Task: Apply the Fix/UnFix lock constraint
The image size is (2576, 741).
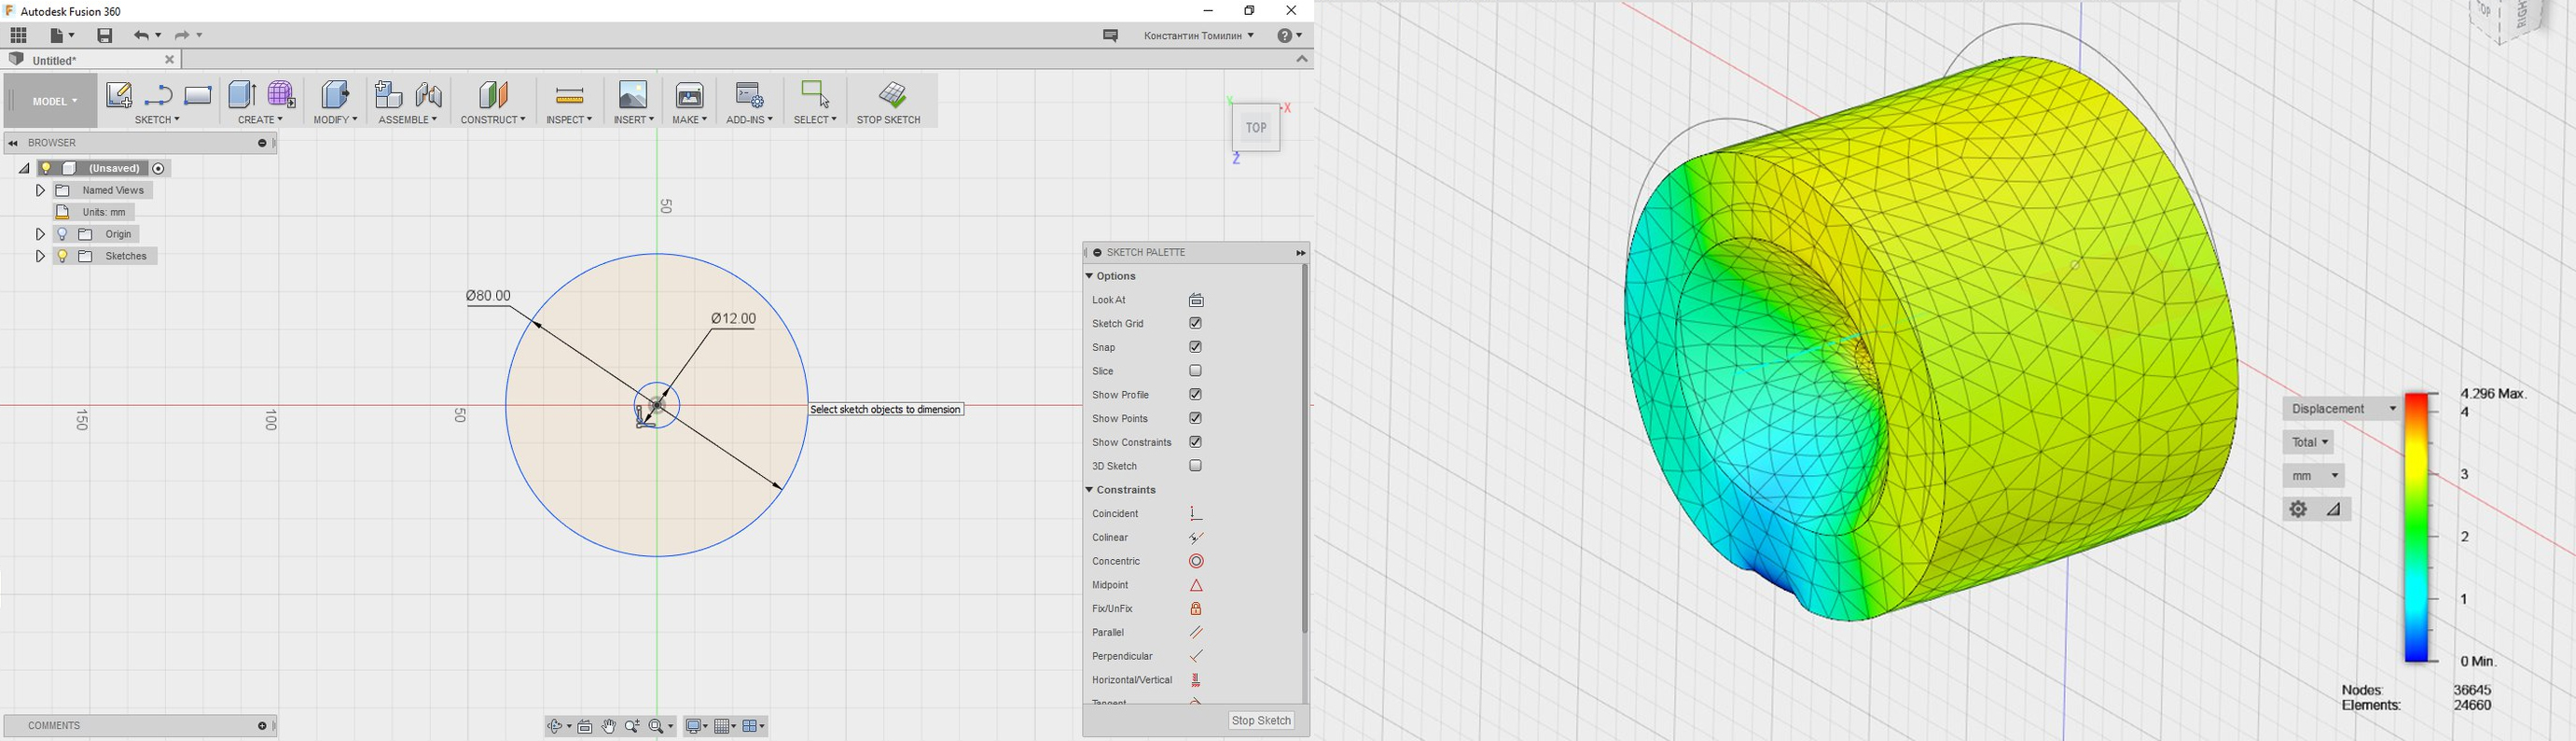Action: [1196, 609]
